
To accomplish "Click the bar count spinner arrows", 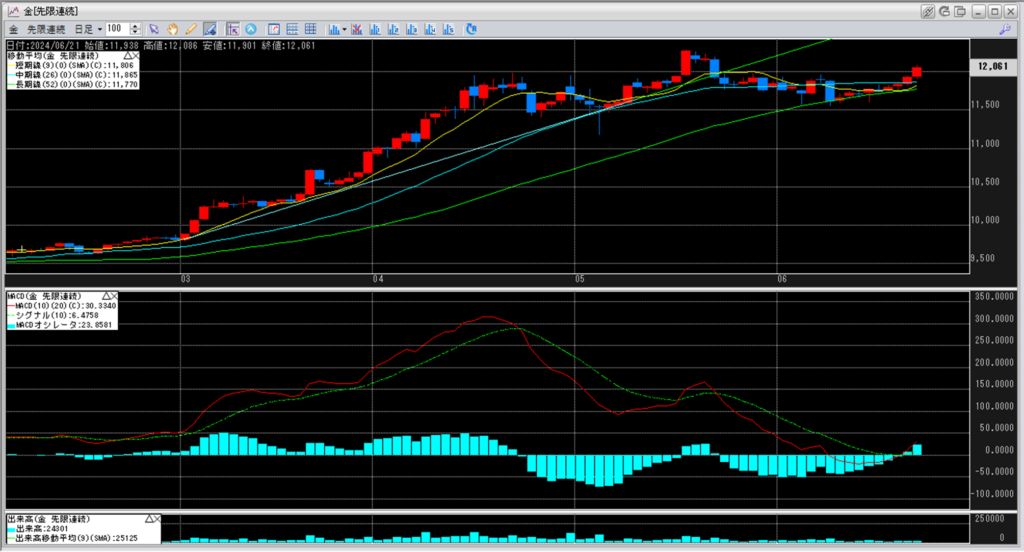I will tap(136, 29).
